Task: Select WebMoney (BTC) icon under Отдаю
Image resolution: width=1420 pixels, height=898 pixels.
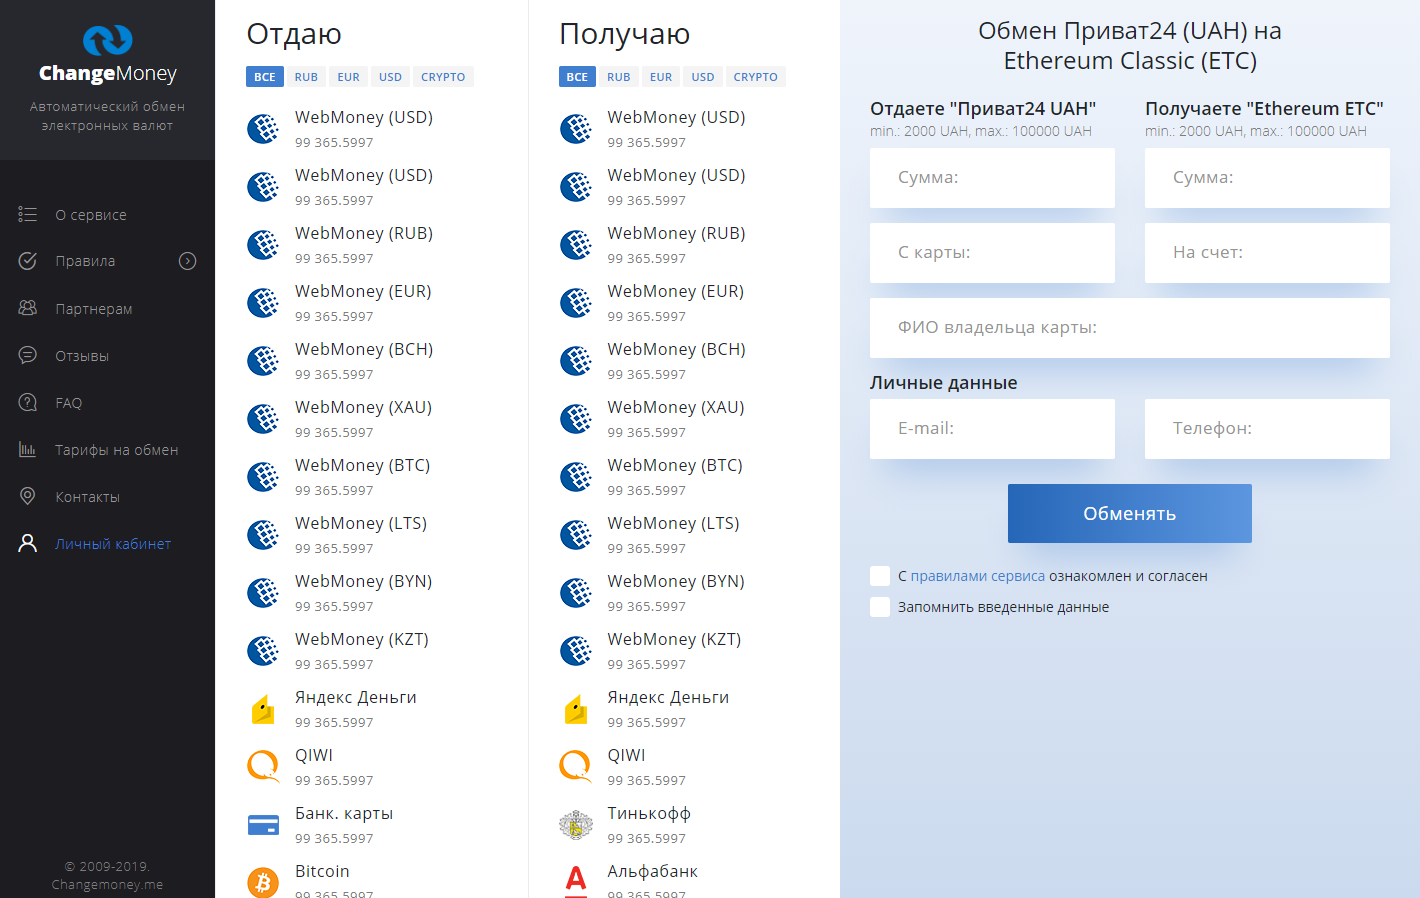Action: pos(263,477)
